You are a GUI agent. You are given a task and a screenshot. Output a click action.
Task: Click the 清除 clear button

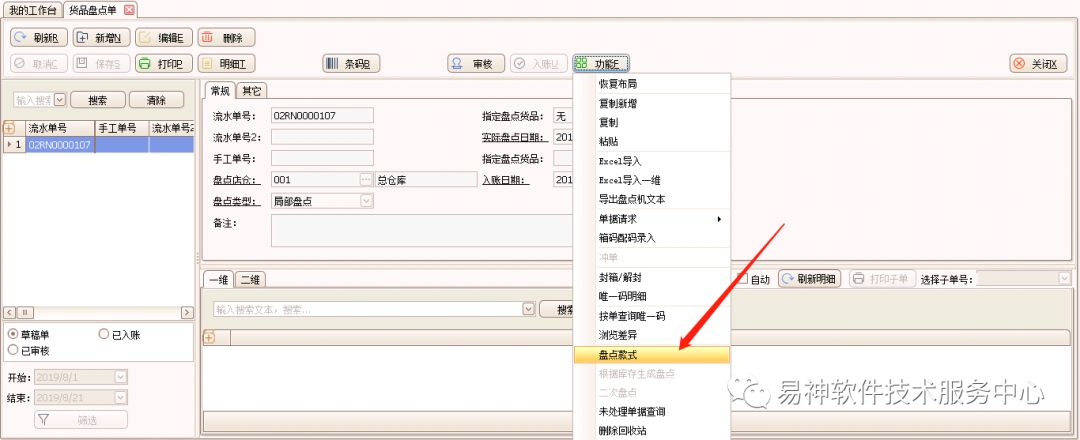(156, 100)
